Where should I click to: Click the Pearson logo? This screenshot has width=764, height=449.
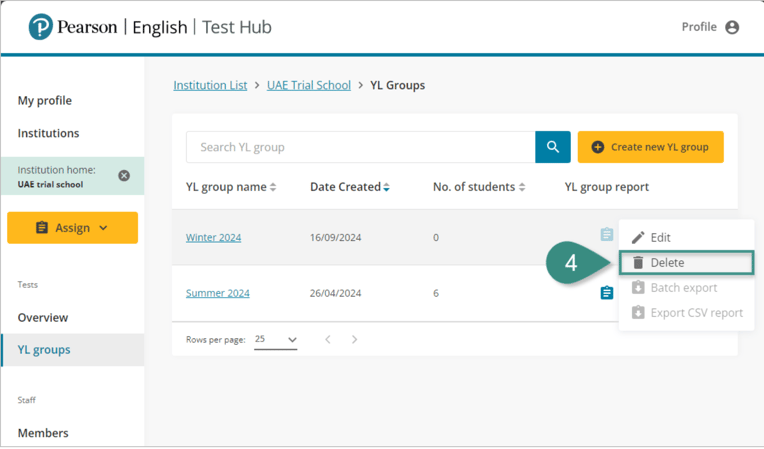point(40,27)
